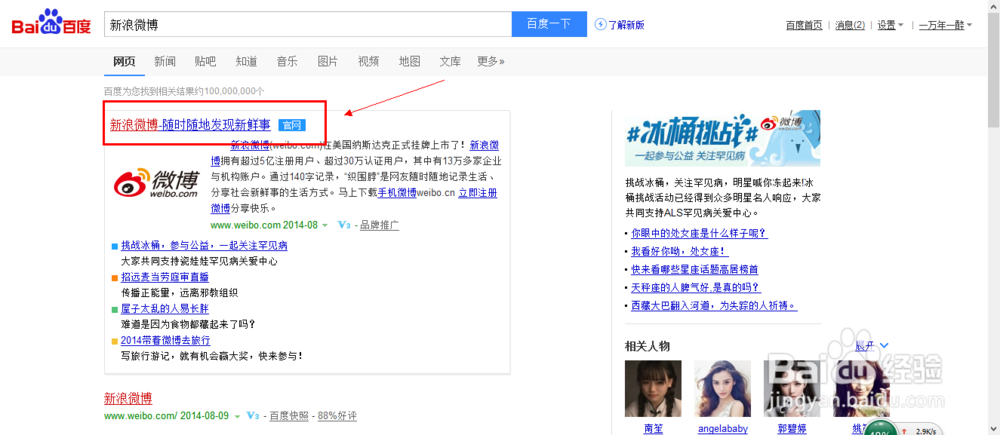The height and width of the screenshot is (435, 1000).
Task: Open the 品牌推广 link
Action: coord(379,225)
